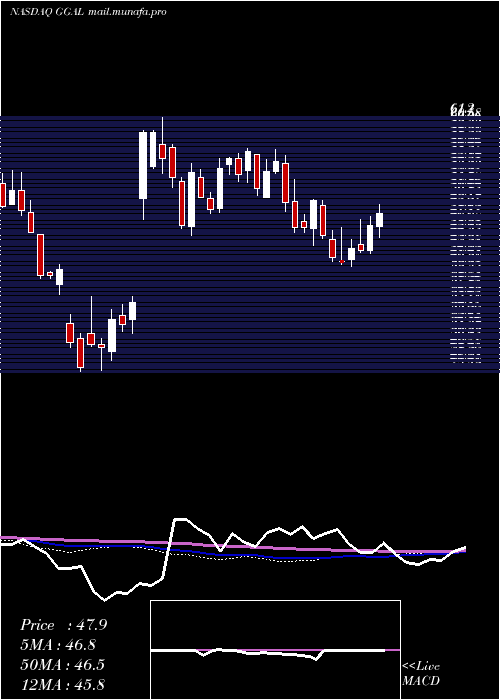Click the '12MA : 45.8' value

point(62,684)
